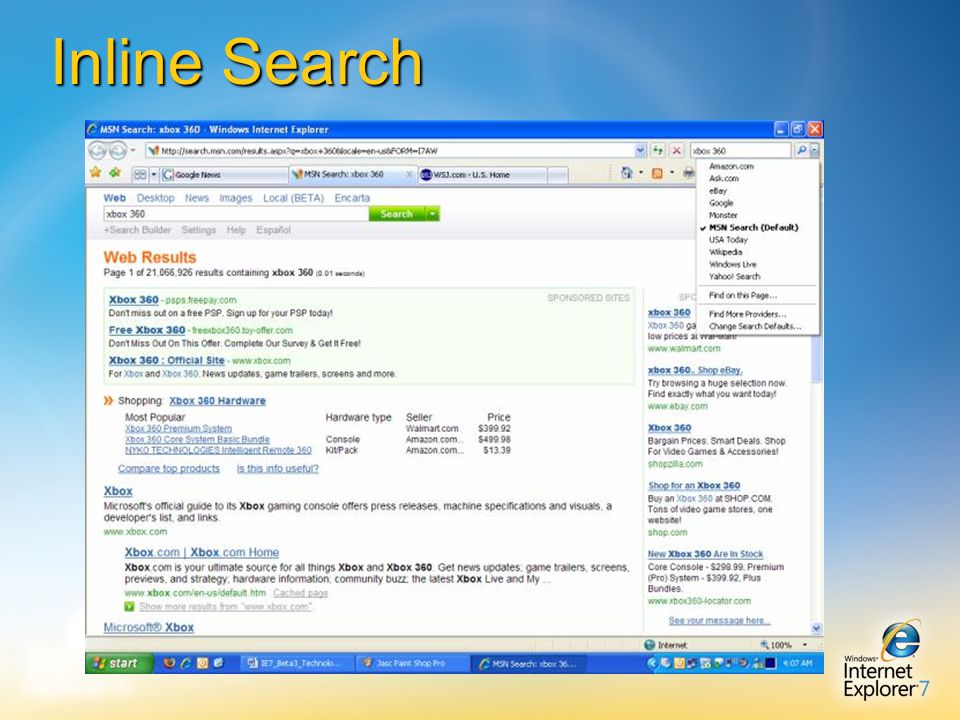
Task: Click the red Stop loading icon
Action: (676, 150)
